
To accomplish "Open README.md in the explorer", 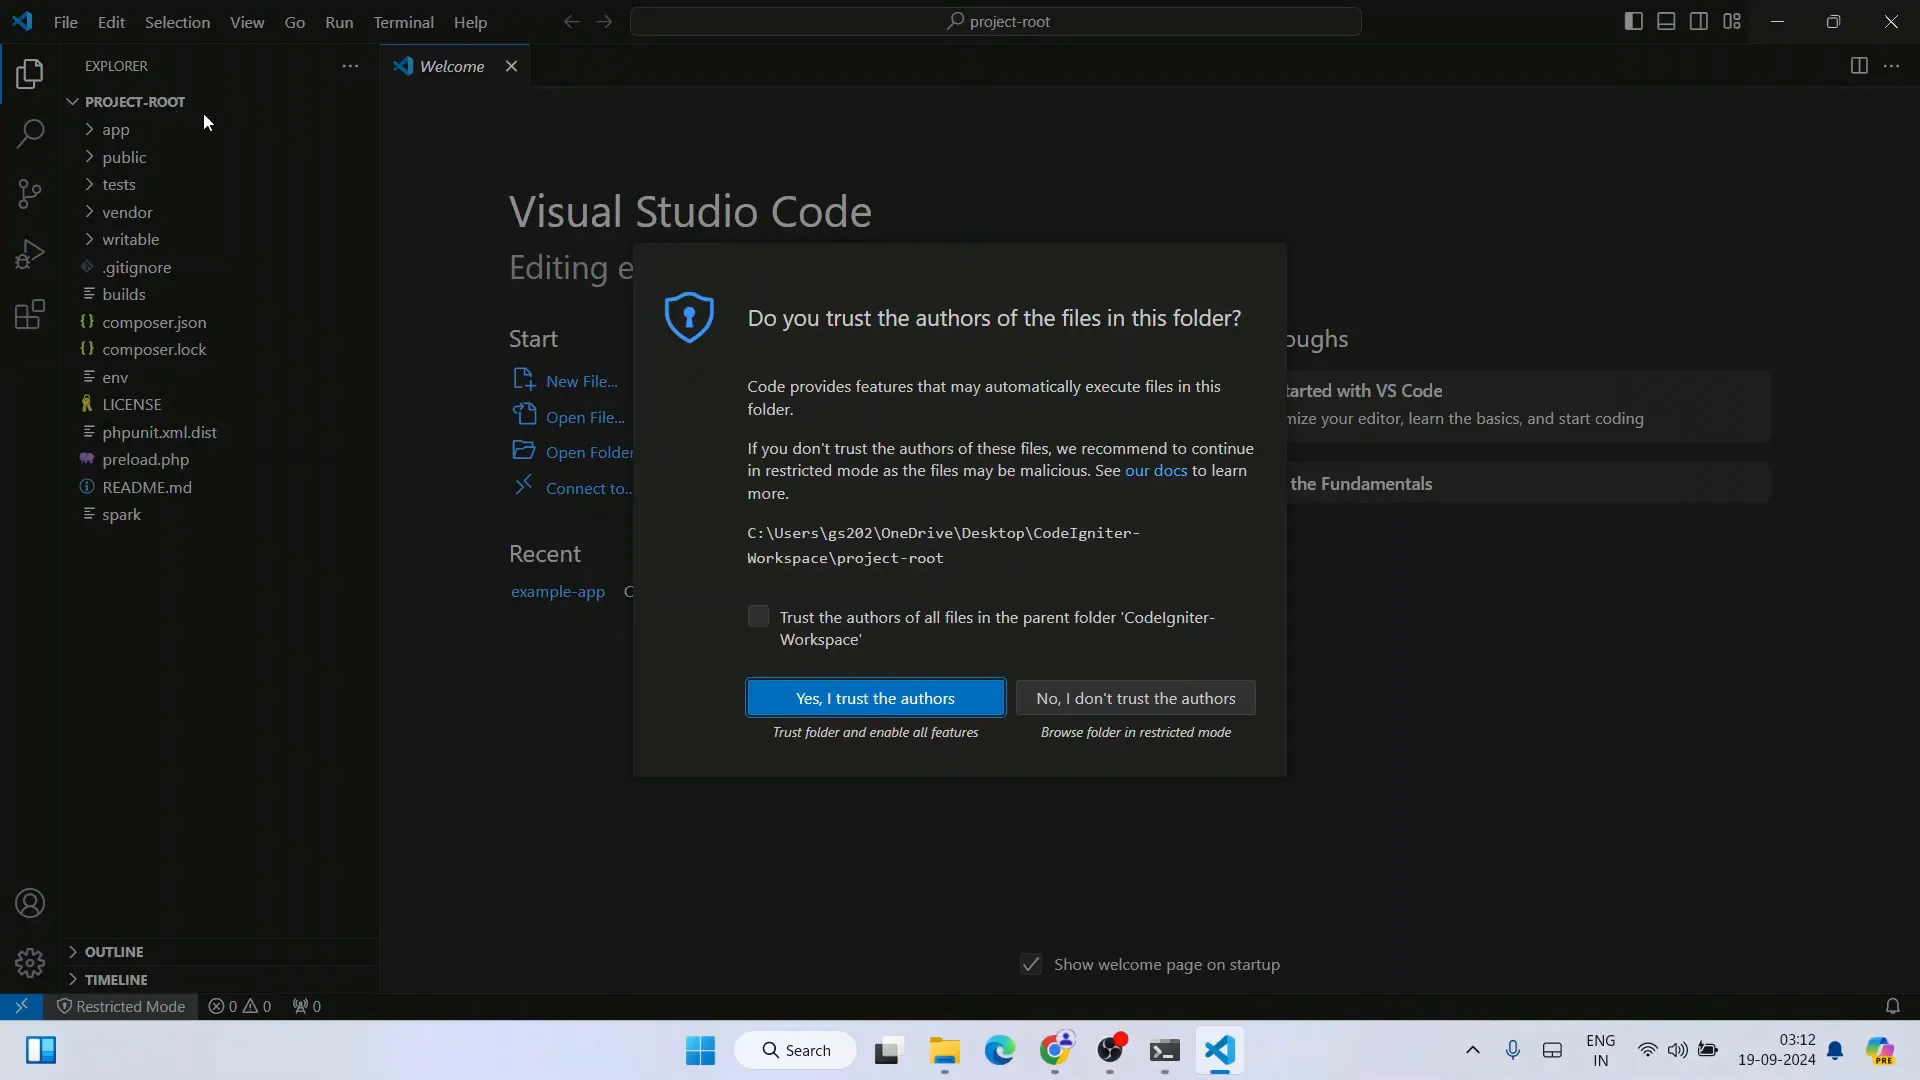I will [147, 488].
